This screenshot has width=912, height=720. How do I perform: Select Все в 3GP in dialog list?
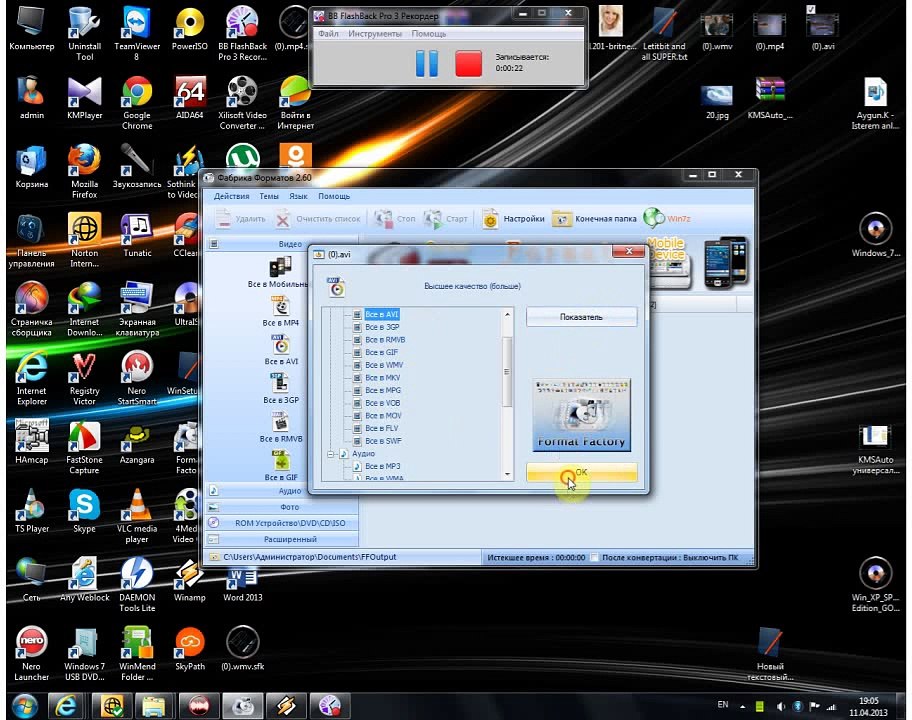[382, 327]
